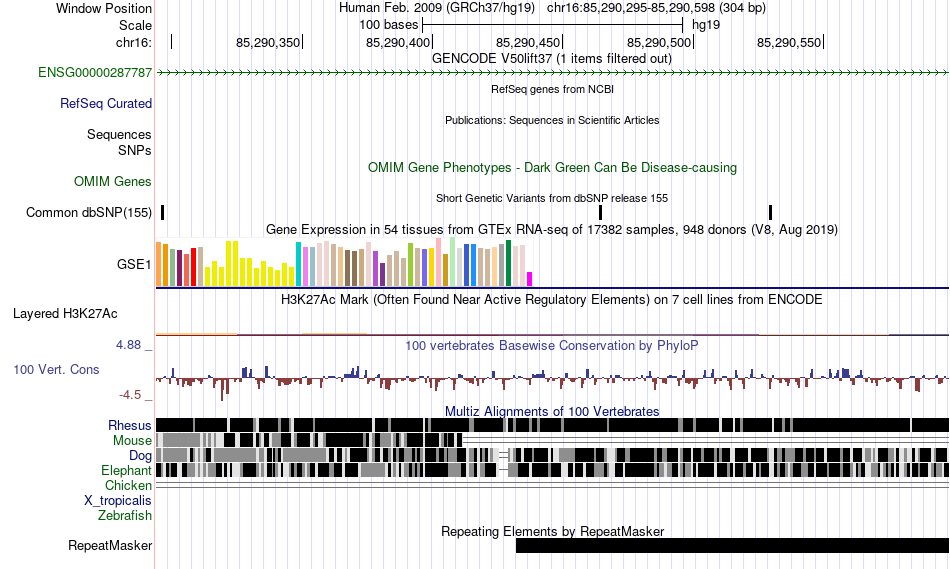This screenshot has width=950, height=569.
Task: Click the 4.88 PhyloP maximum value
Action: pyautogui.click(x=128, y=345)
